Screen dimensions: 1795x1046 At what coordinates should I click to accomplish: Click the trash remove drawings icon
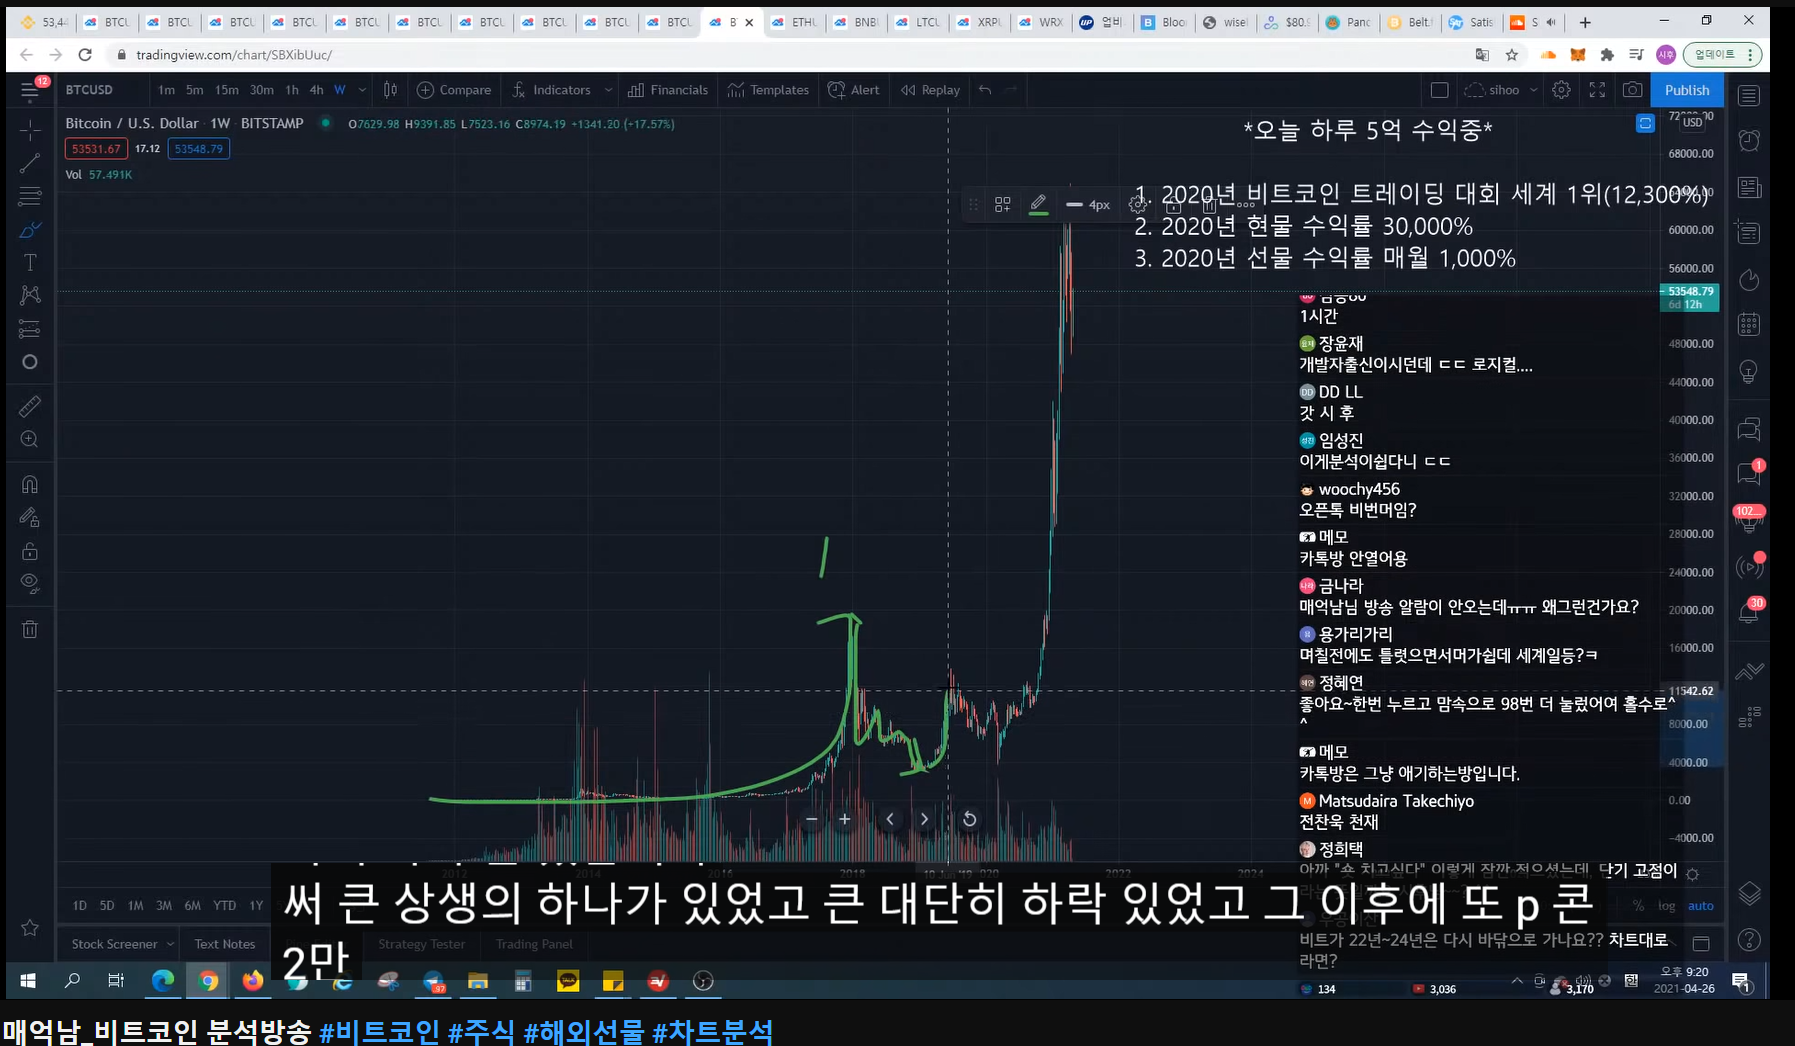pyautogui.click(x=30, y=629)
